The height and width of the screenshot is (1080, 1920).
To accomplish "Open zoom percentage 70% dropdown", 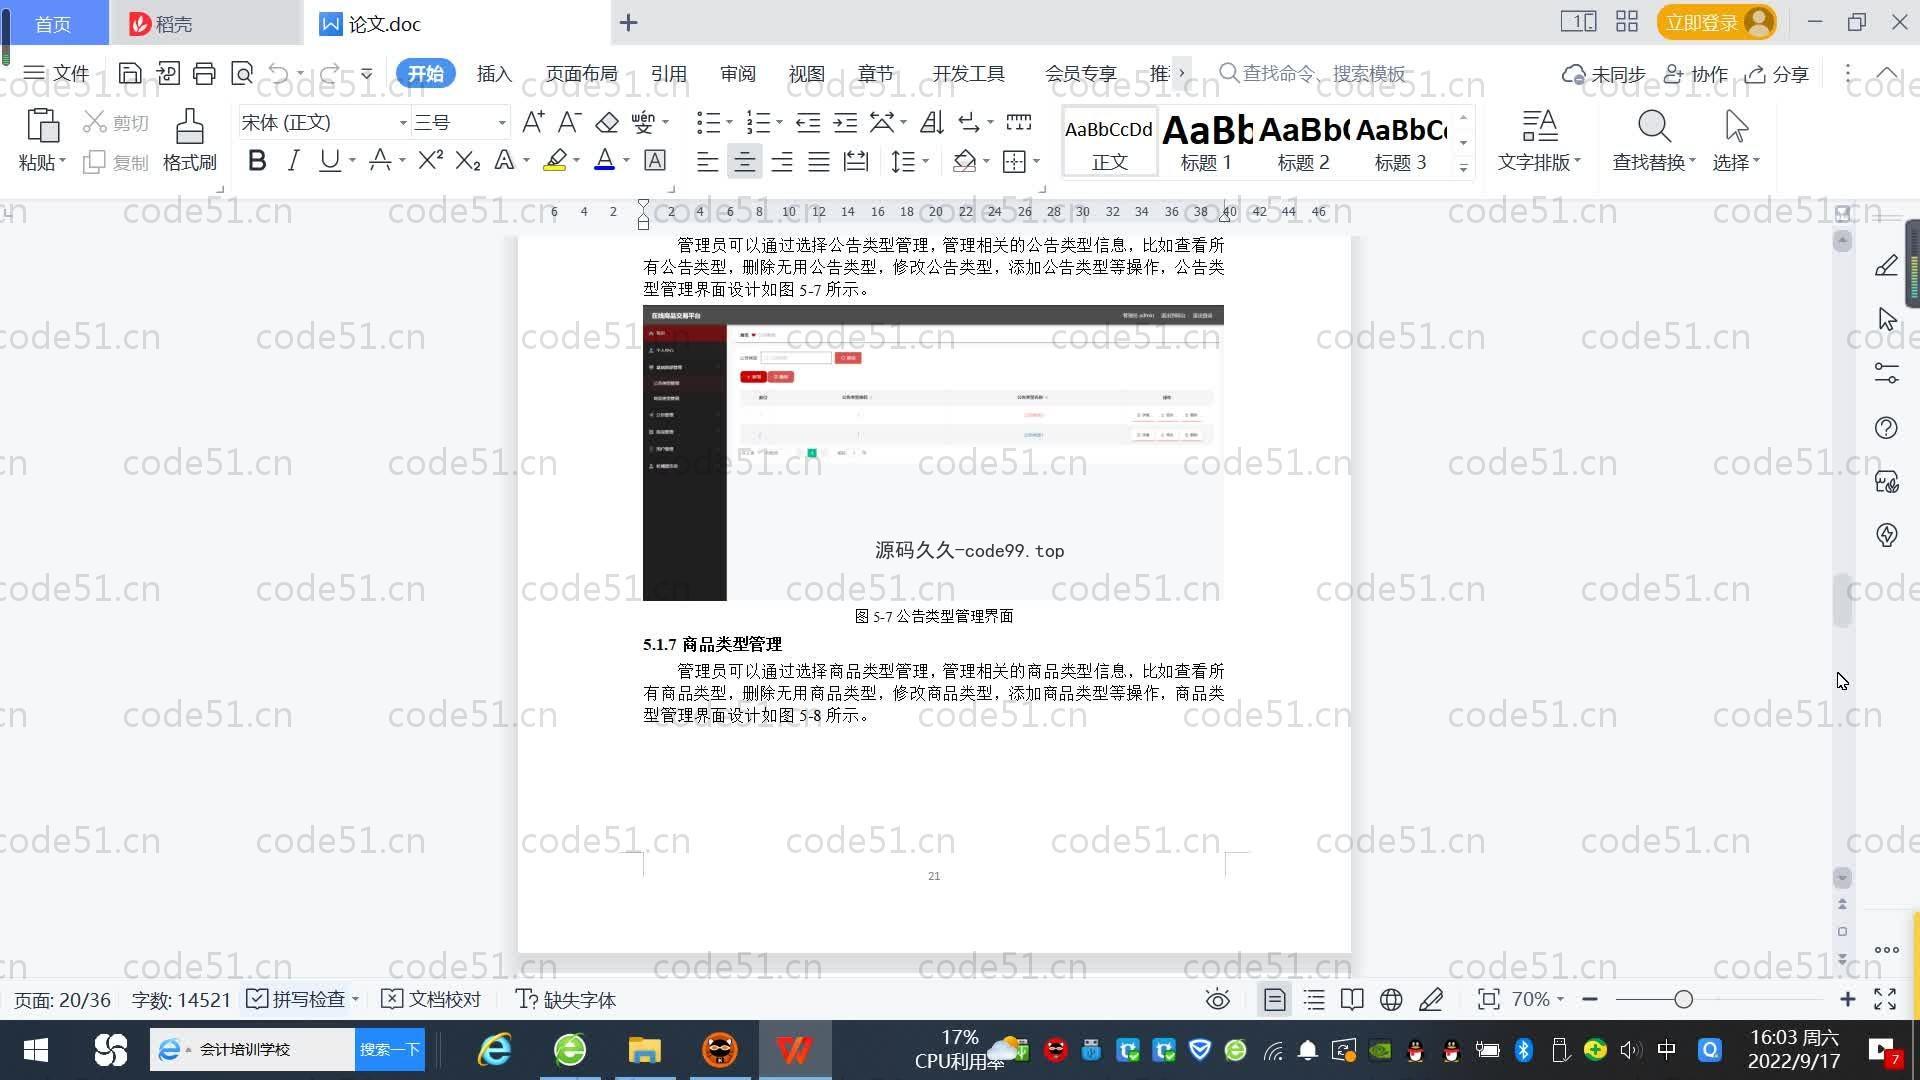I will (1537, 1000).
